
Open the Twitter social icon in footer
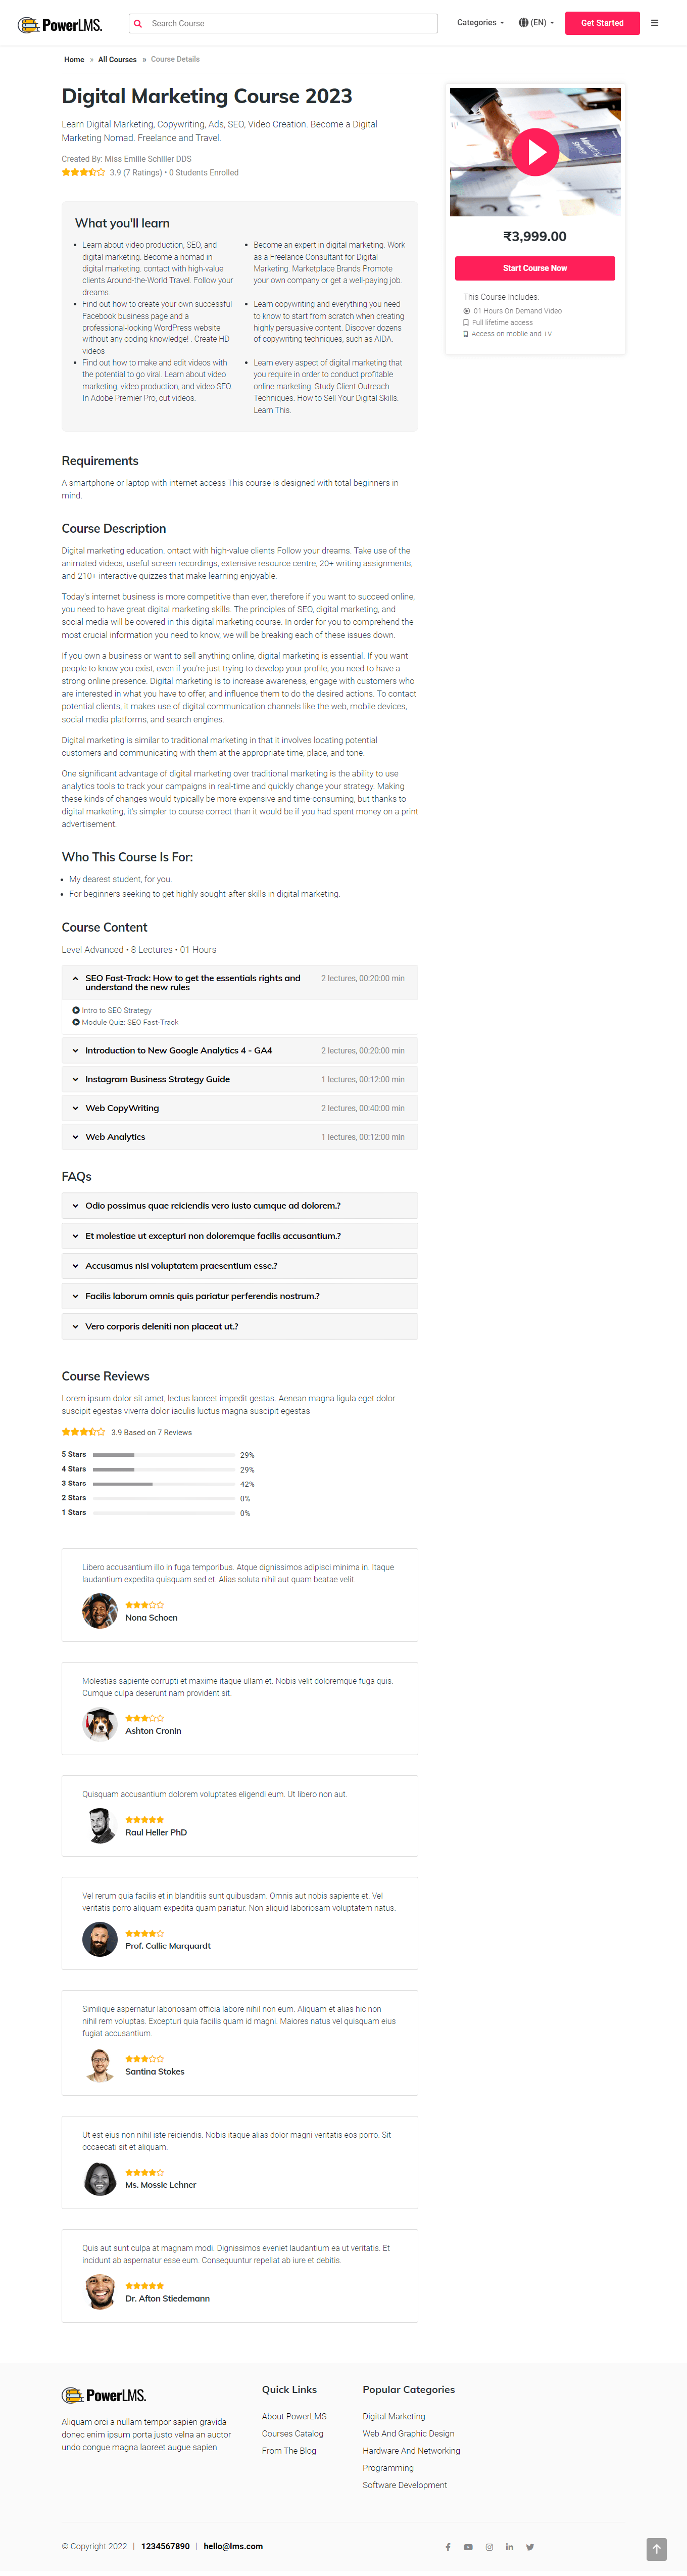(530, 2547)
